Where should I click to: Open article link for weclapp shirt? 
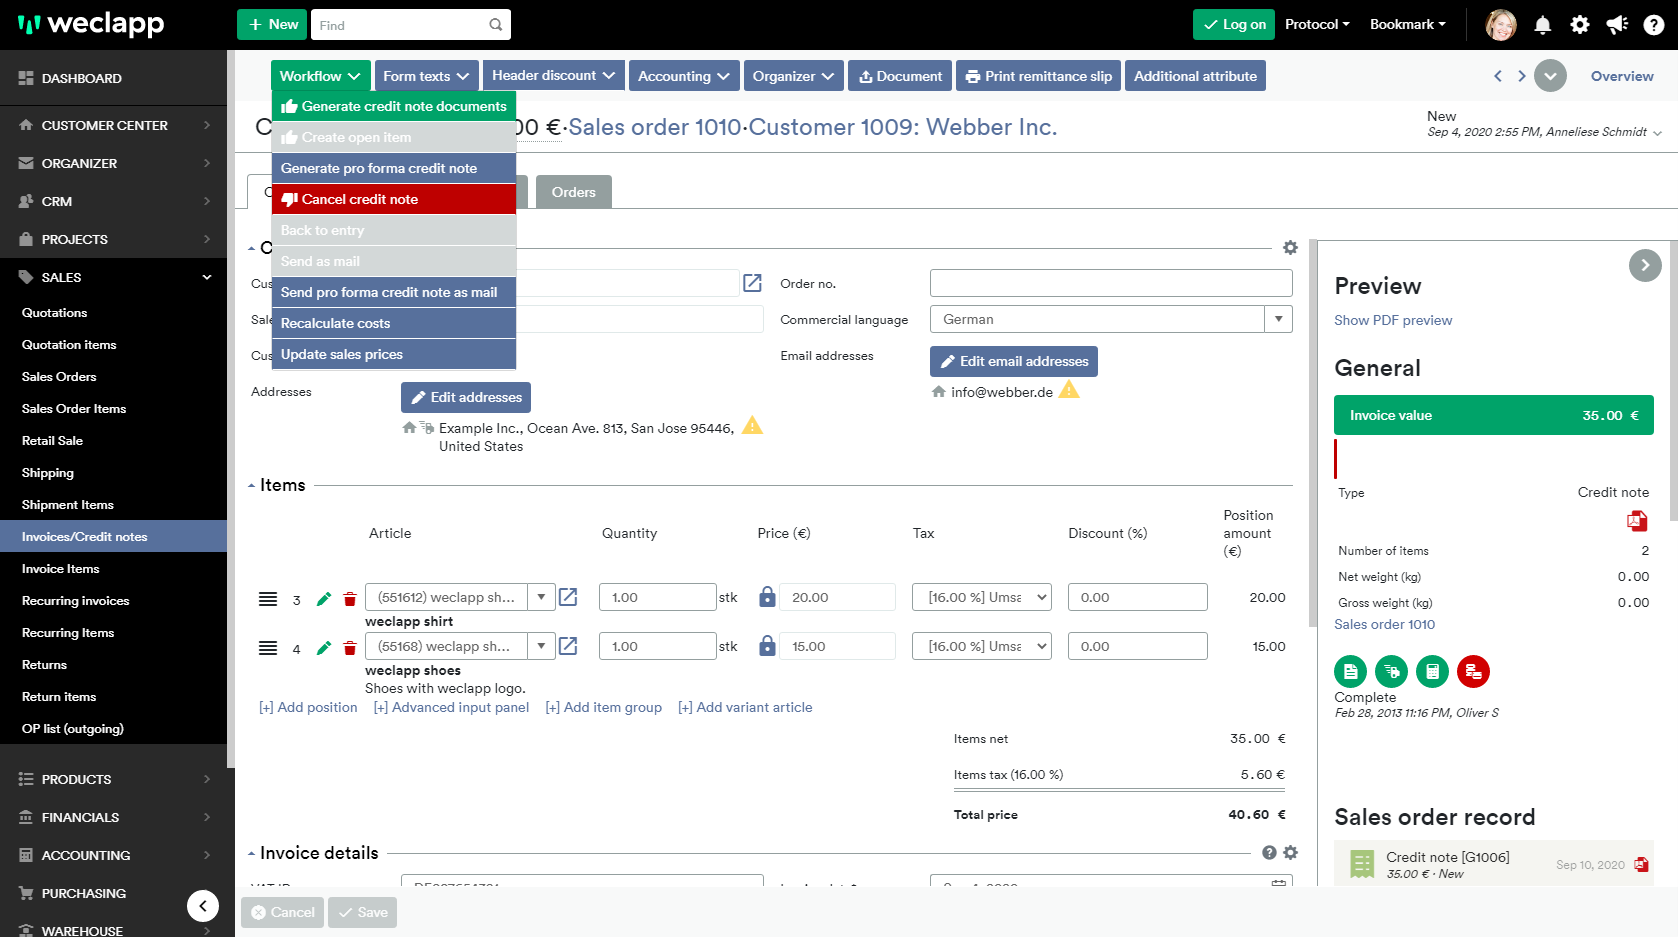568,597
